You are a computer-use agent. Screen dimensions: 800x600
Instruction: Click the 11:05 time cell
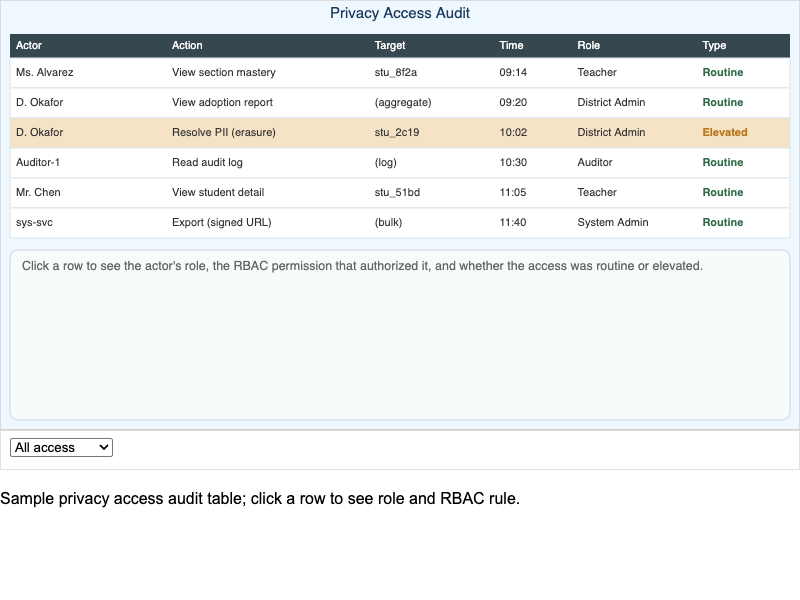tap(513, 192)
